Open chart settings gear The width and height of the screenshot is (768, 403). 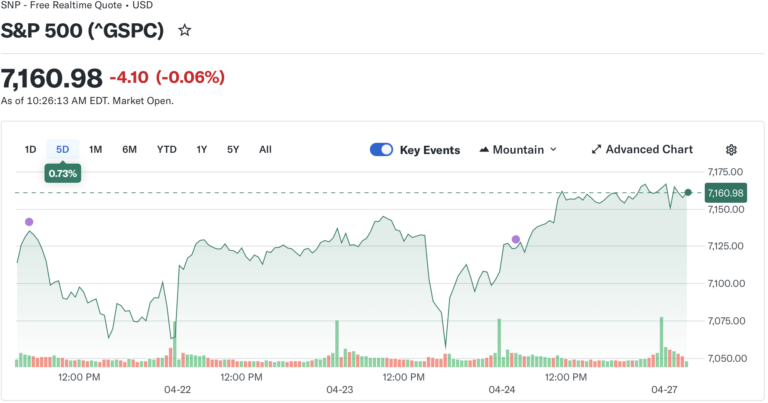click(x=731, y=150)
